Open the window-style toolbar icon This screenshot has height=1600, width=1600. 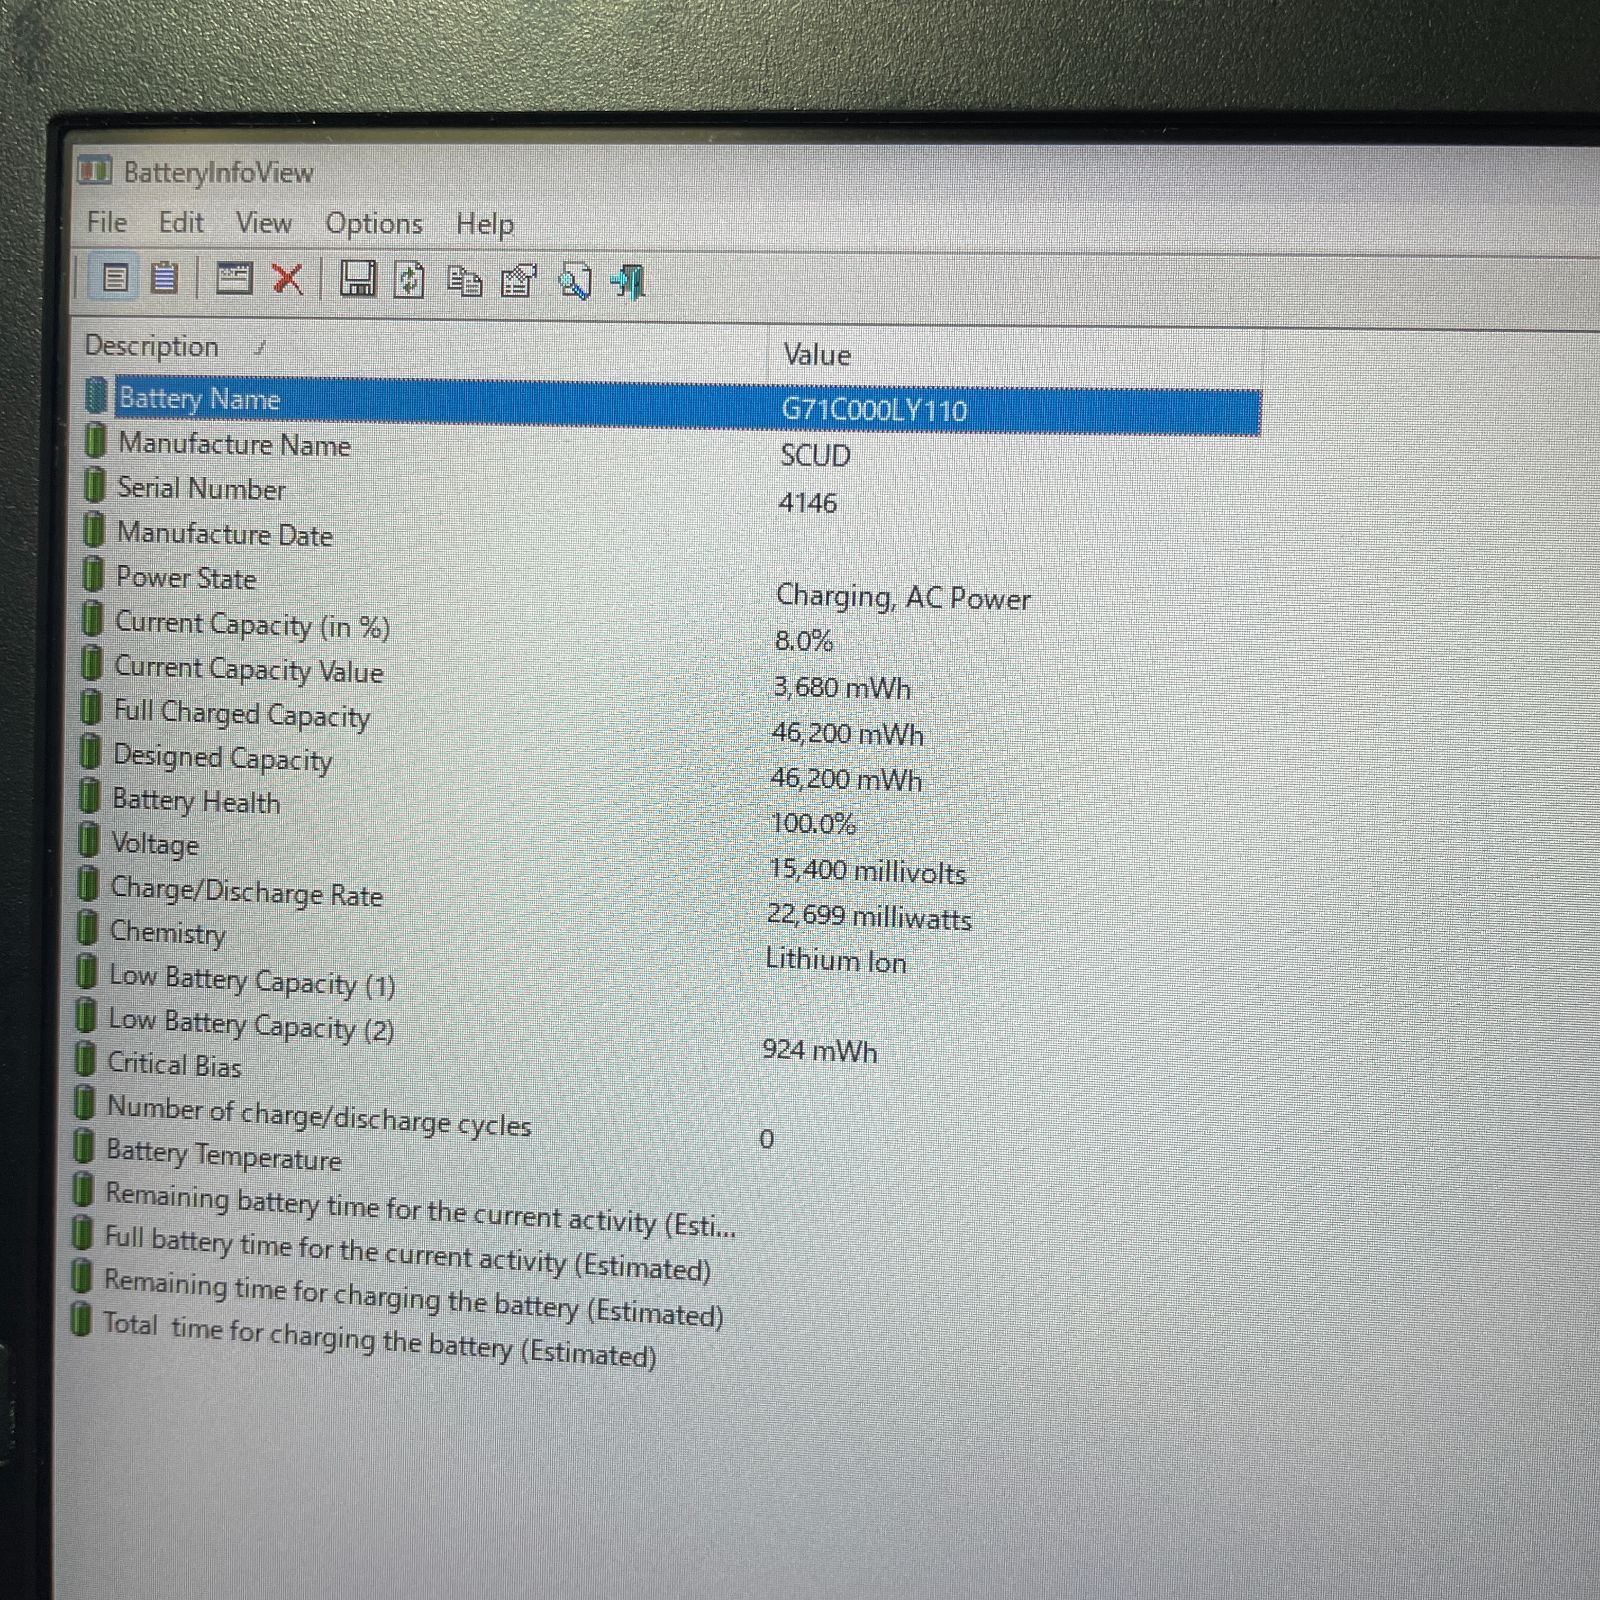coord(234,278)
